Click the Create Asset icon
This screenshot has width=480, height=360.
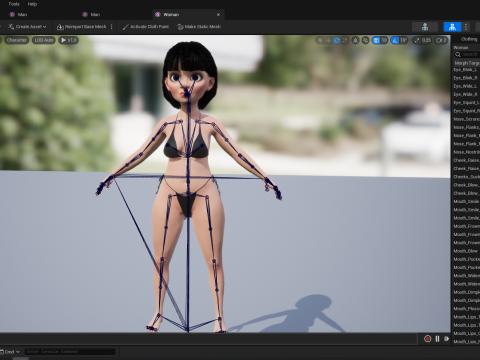point(11,27)
